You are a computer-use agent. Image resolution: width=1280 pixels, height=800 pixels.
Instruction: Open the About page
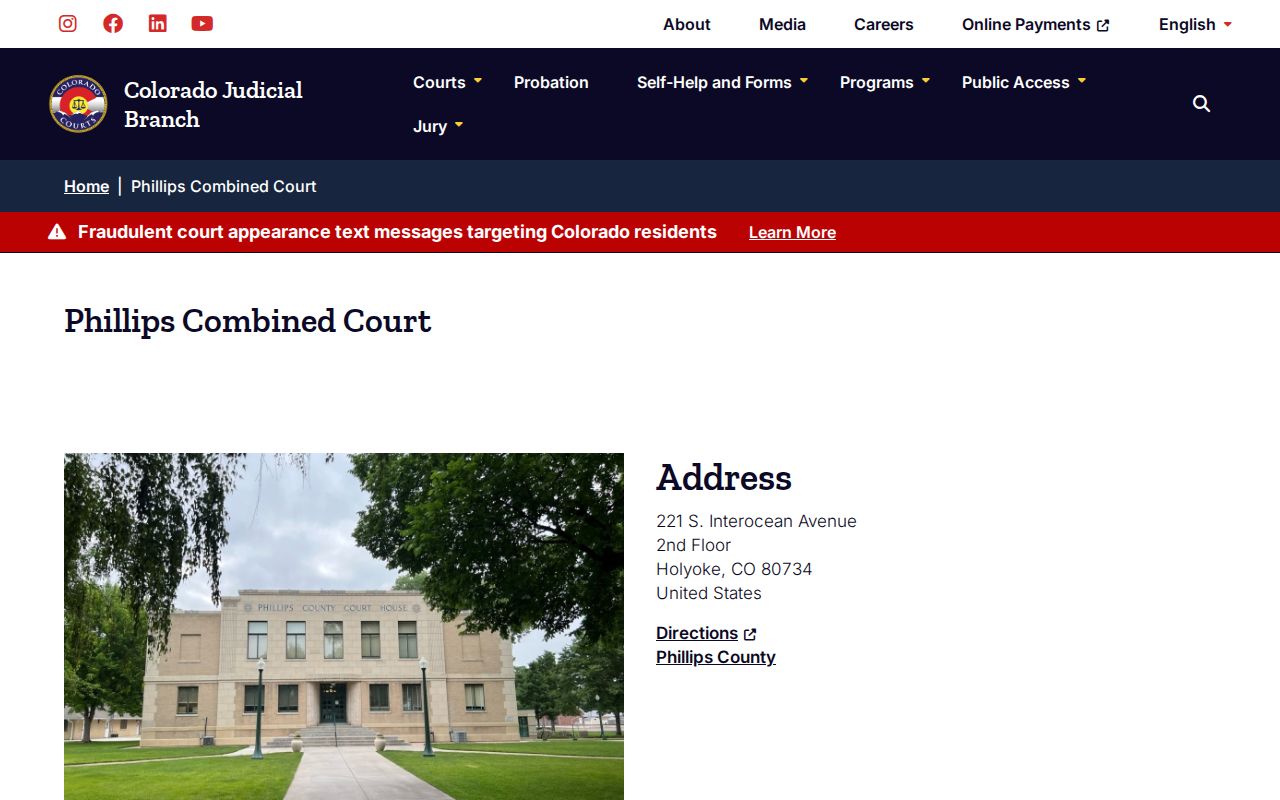687,24
